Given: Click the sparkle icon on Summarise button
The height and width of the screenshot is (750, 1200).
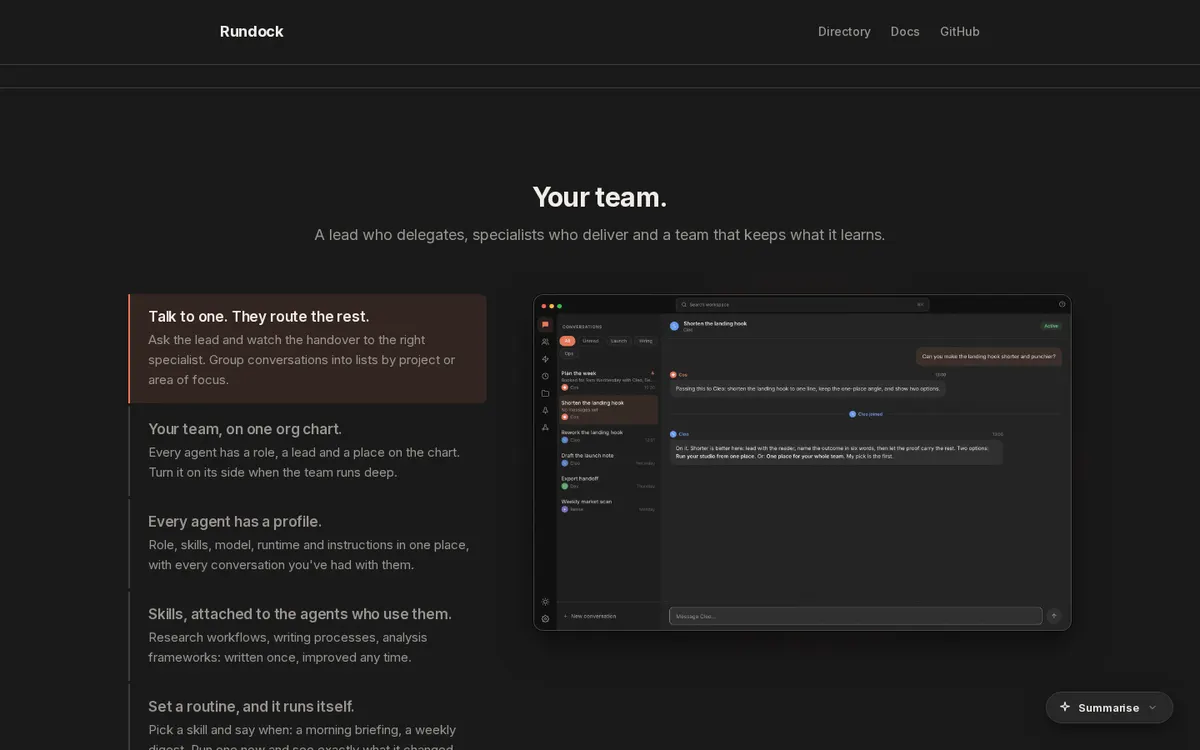Looking at the screenshot, I should pyautogui.click(x=1065, y=707).
